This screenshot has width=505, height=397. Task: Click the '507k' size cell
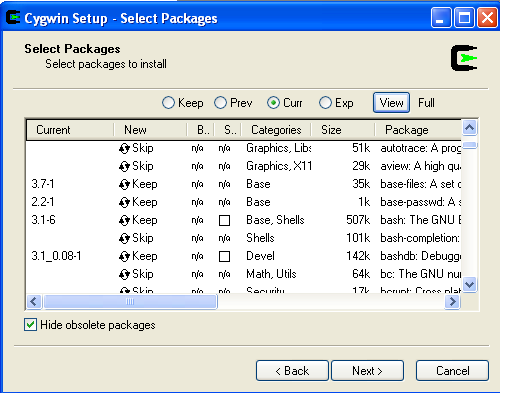pyautogui.click(x=358, y=220)
